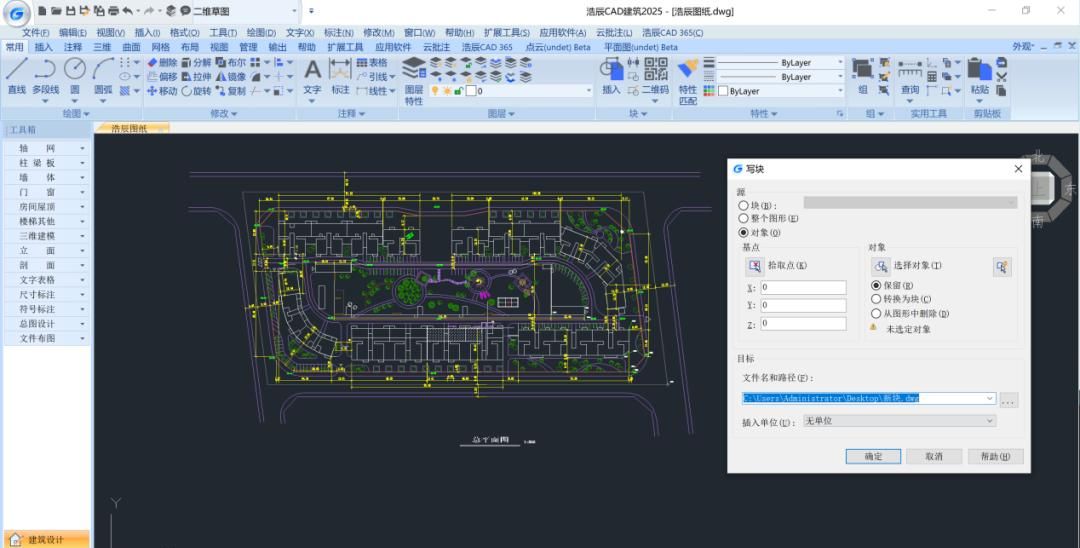Switch to the 注释 ribbon tab
Image resolution: width=1080 pixels, height=548 pixels.
tap(73, 47)
